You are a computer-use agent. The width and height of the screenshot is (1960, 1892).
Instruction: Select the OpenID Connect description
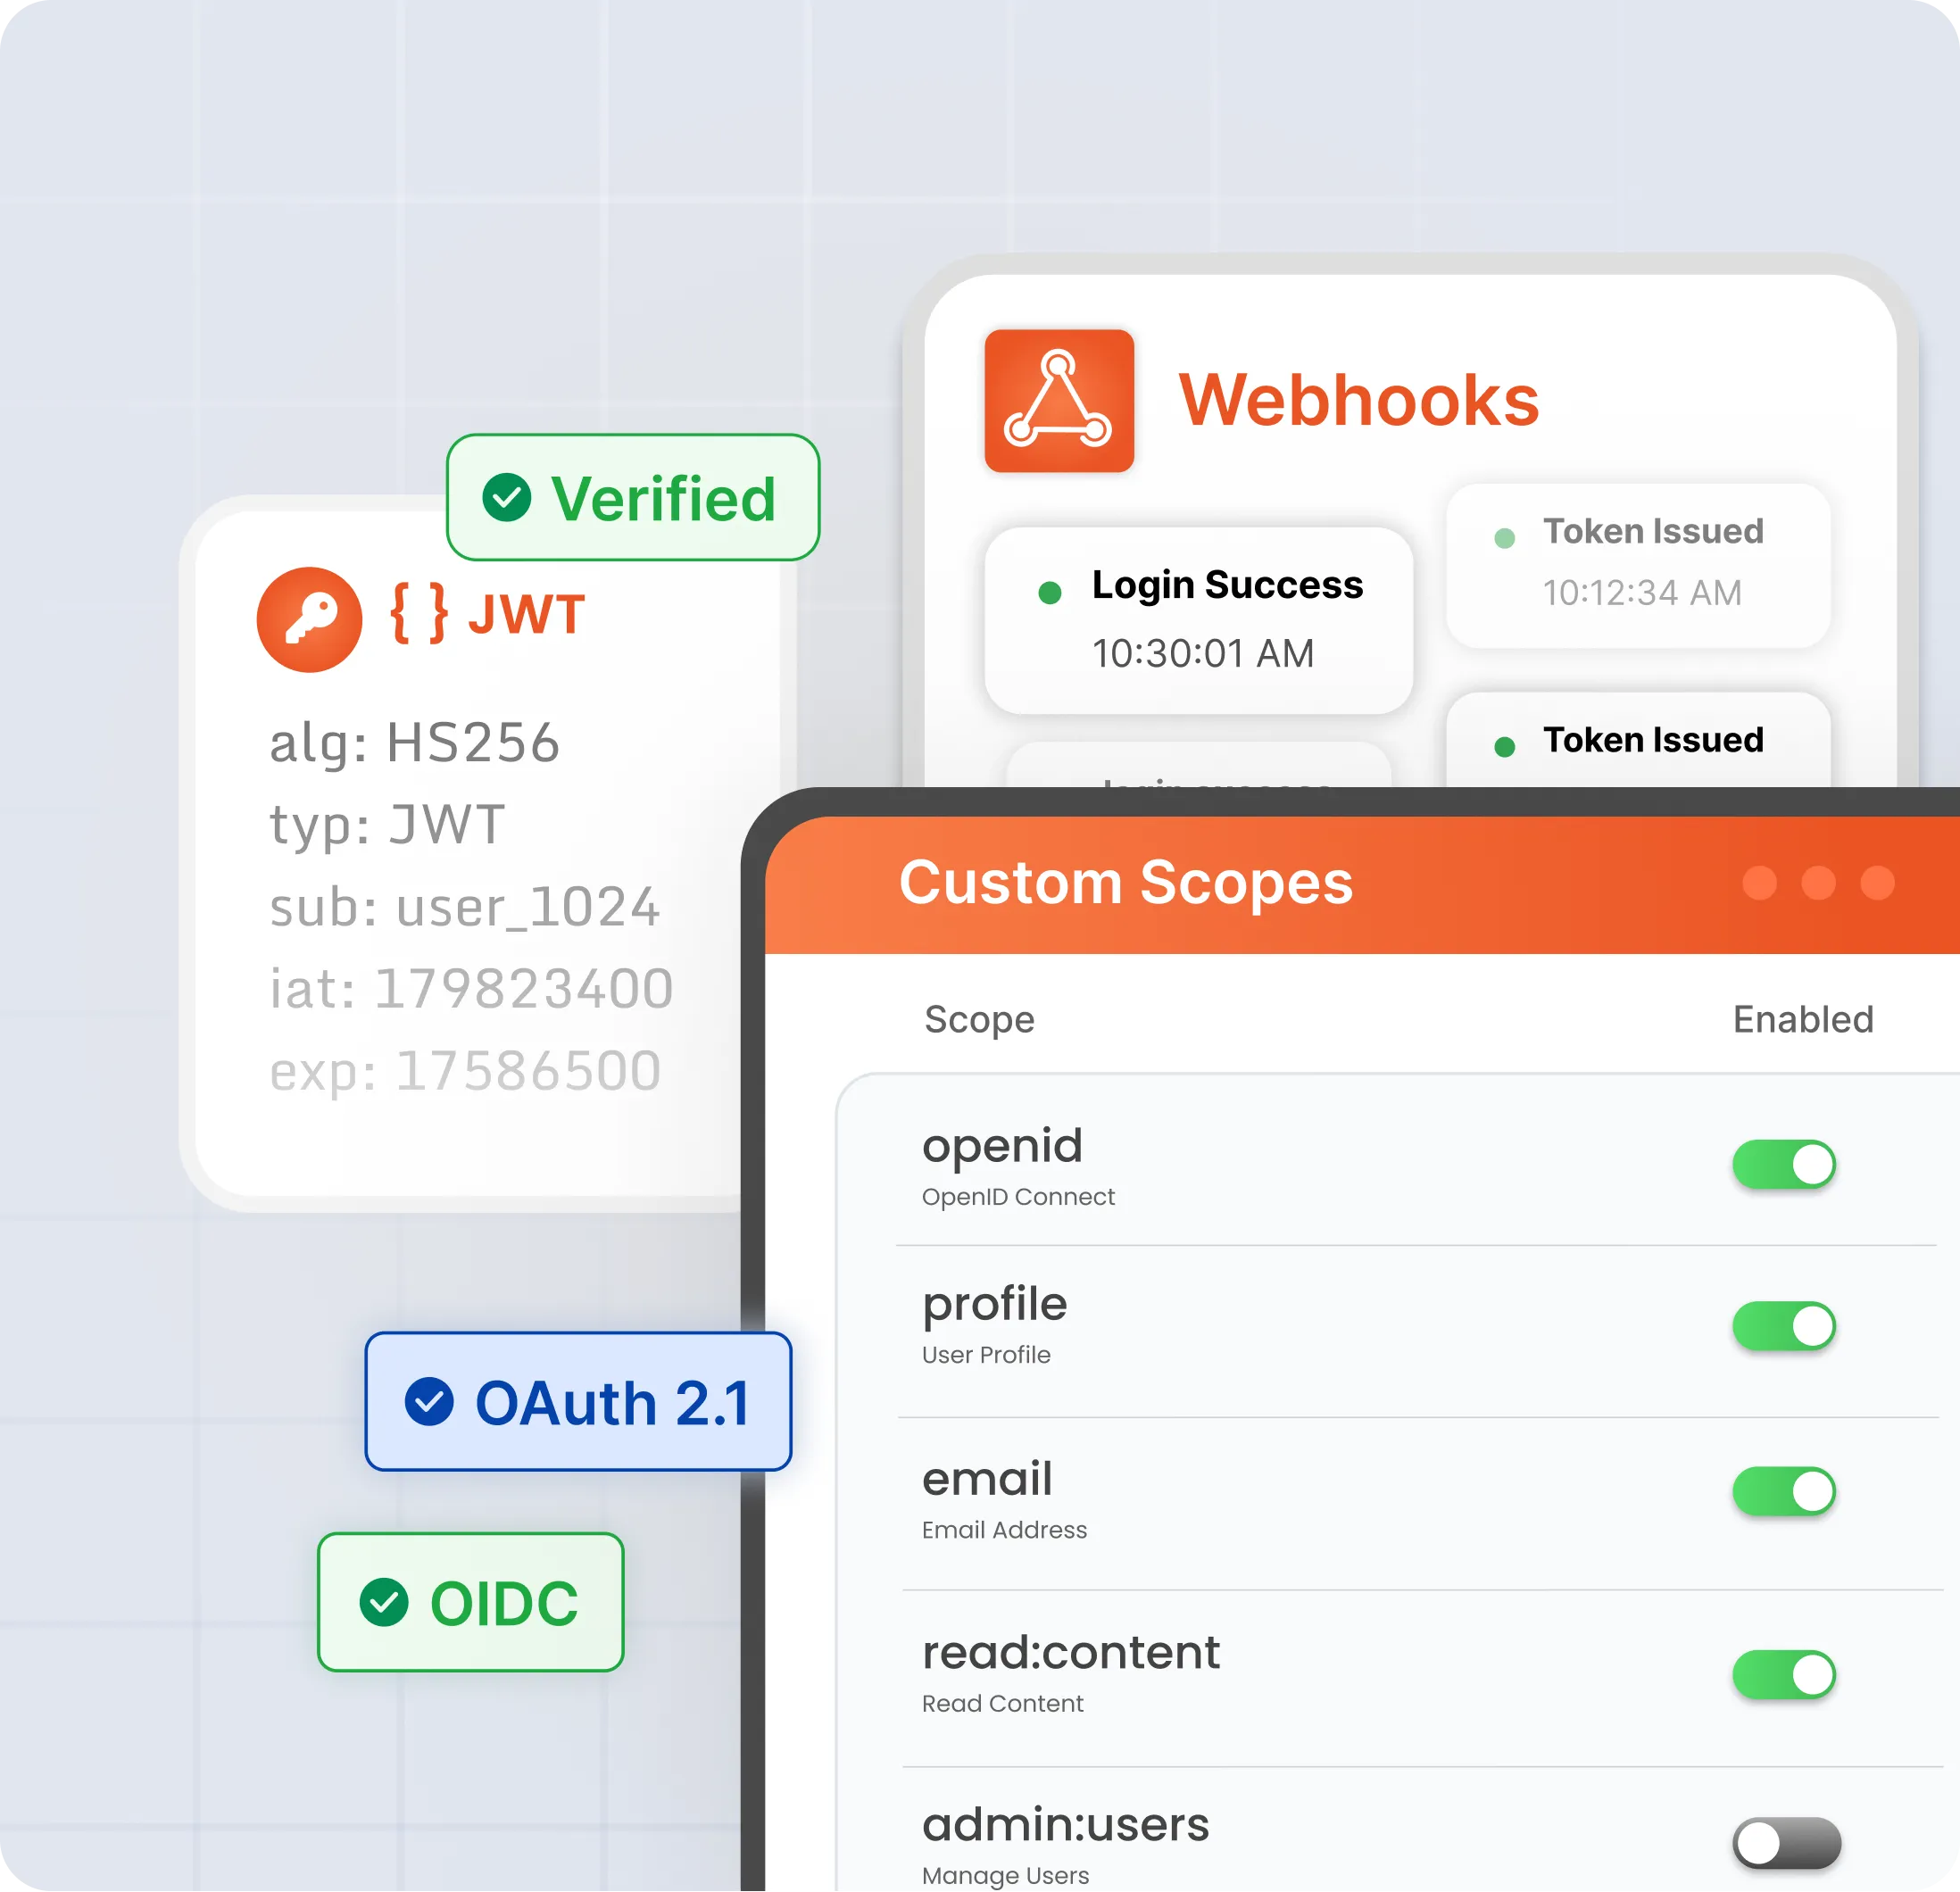point(1018,1197)
